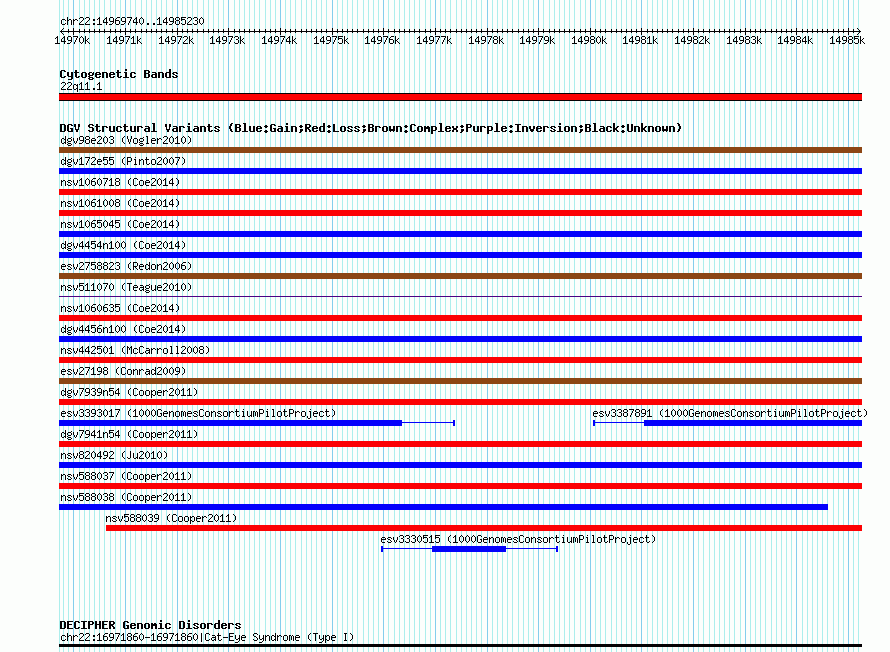Click the thin purple line under nsv511070
Viewport: 890px width, 652px height.
pyautogui.click(x=460, y=296)
